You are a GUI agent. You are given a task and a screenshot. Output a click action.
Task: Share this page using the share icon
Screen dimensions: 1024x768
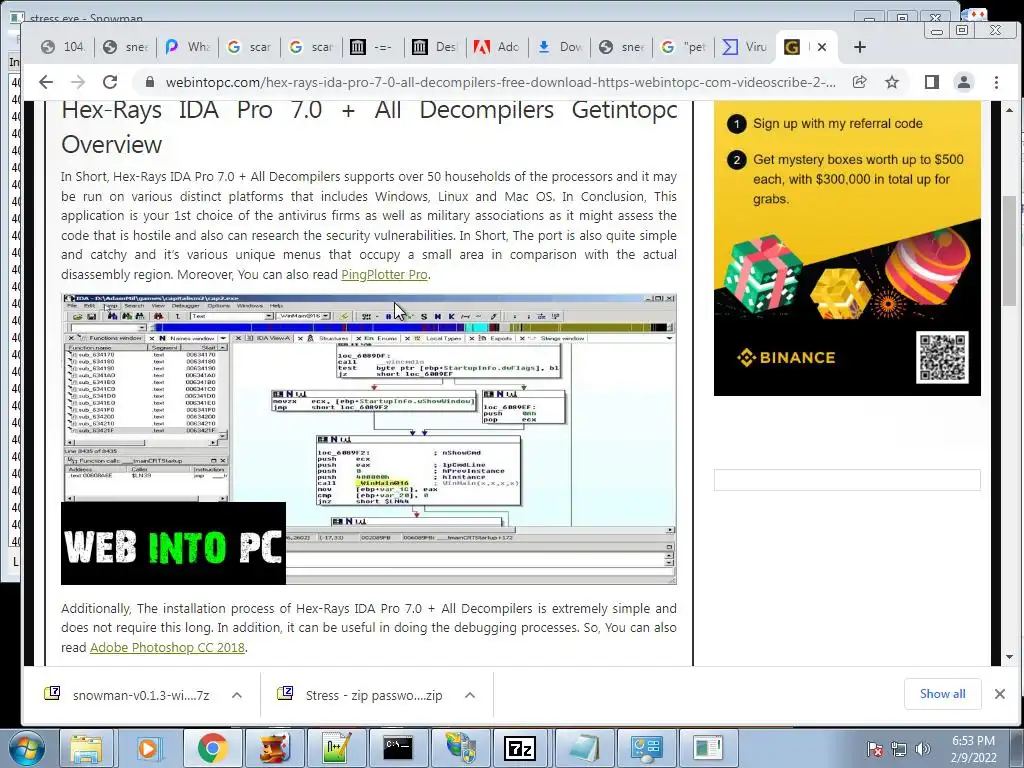(859, 82)
